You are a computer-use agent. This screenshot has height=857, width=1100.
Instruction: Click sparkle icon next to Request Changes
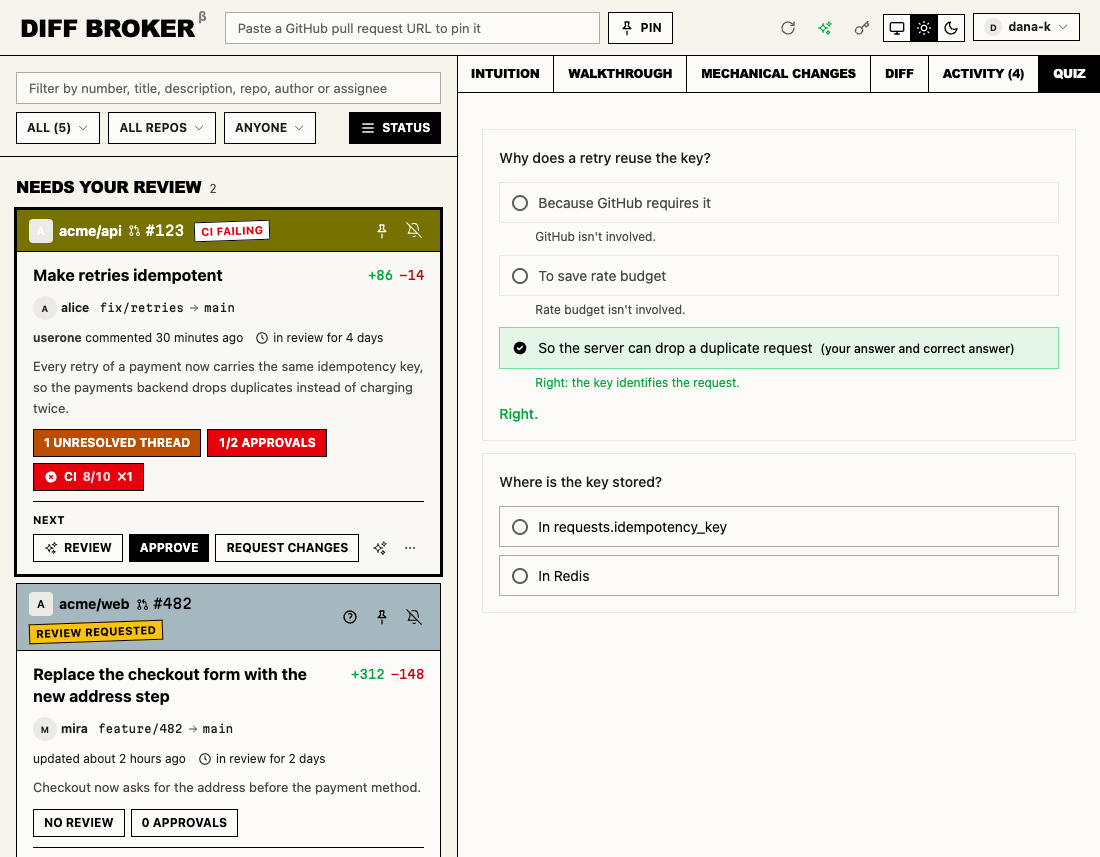(380, 548)
